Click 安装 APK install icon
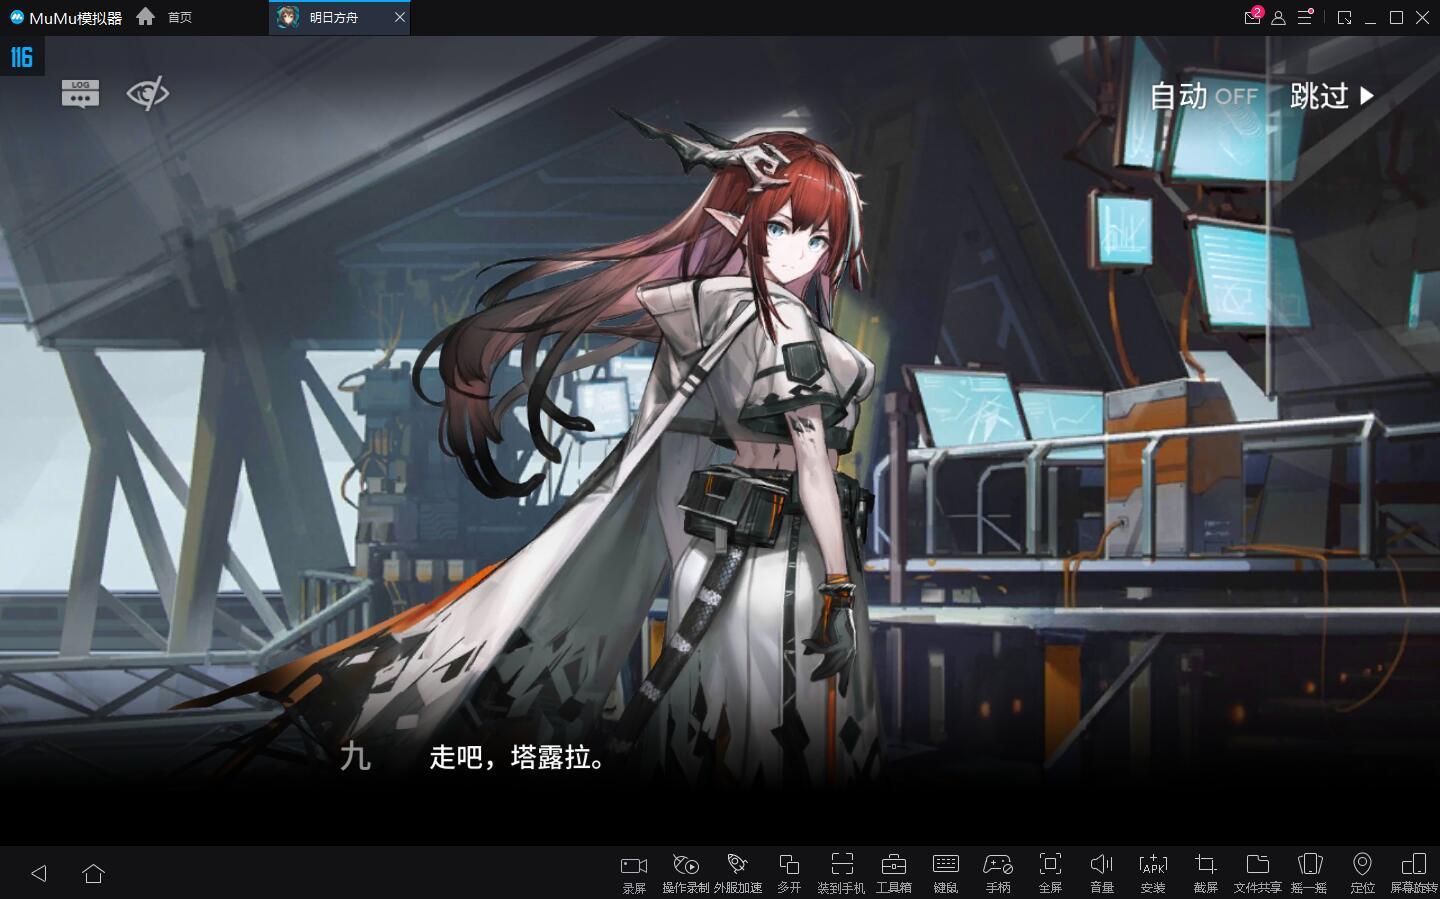This screenshot has width=1440, height=899. click(1153, 873)
